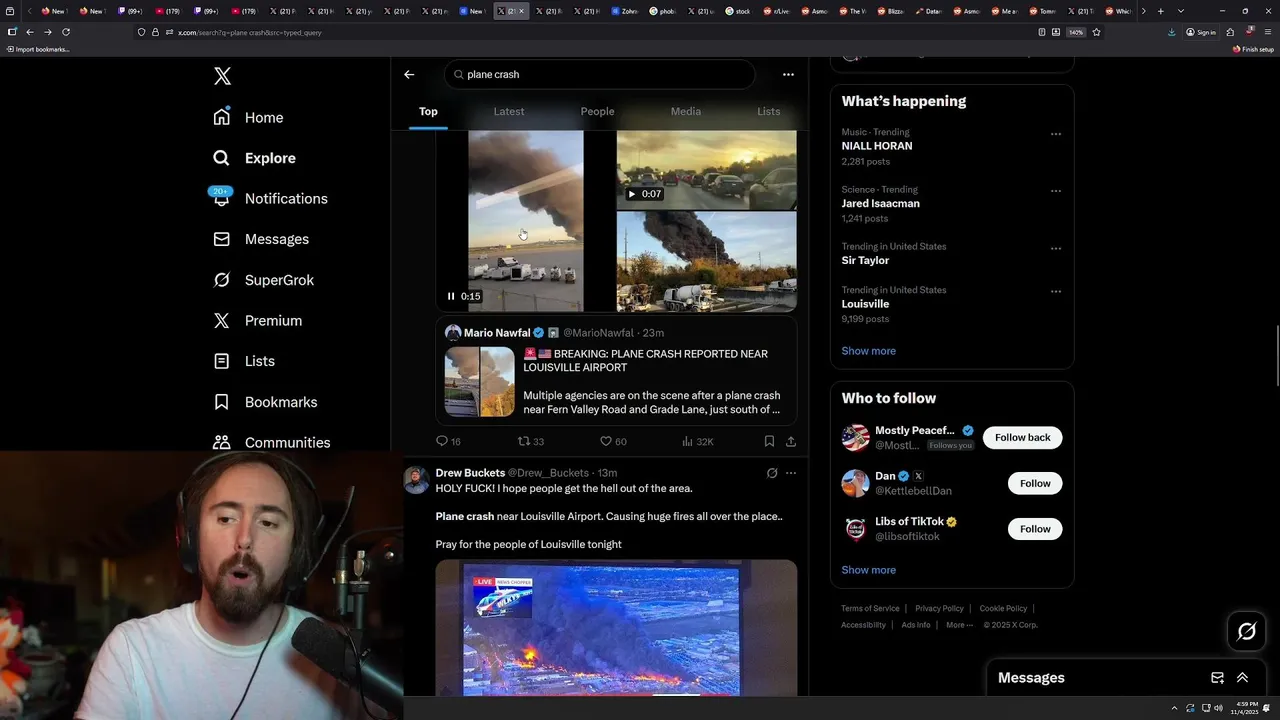Open options for Louisville trend

pos(1055,292)
